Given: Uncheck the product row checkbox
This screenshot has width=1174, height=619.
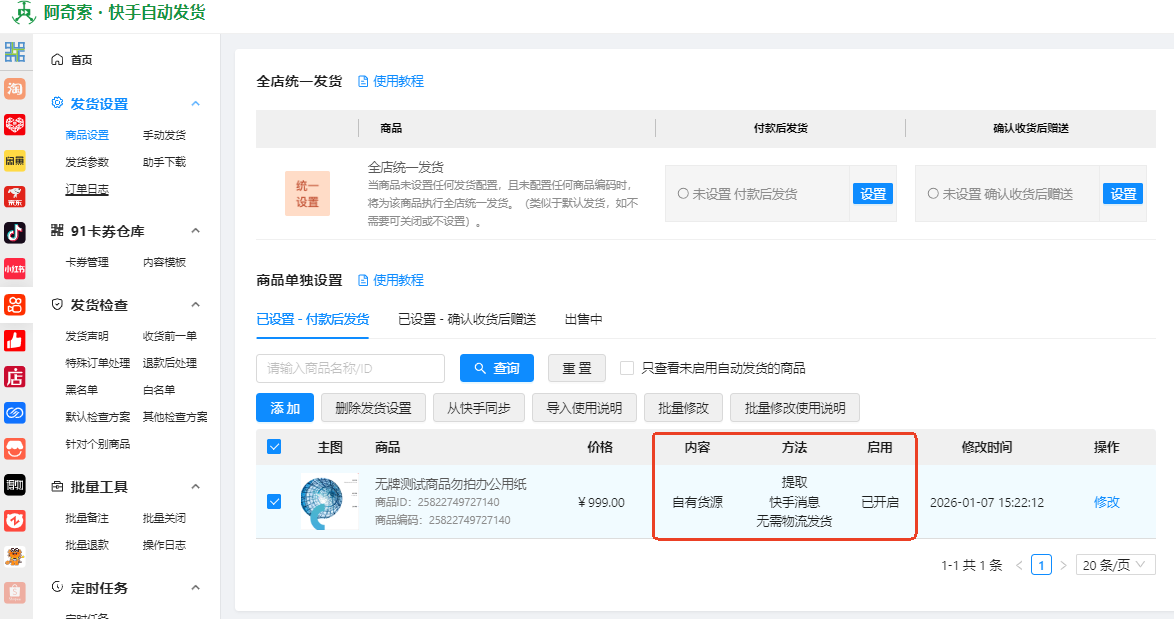Looking at the screenshot, I should tap(274, 501).
